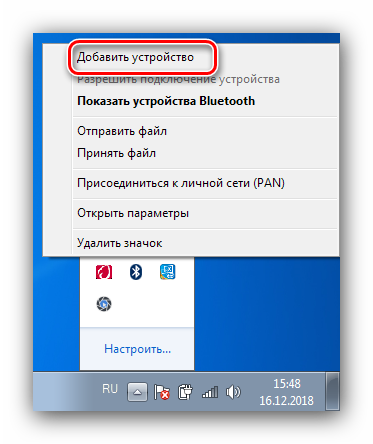This screenshot has width=373, height=444.
Task: Click the round gray camera-like tray icon
Action: (x=104, y=304)
